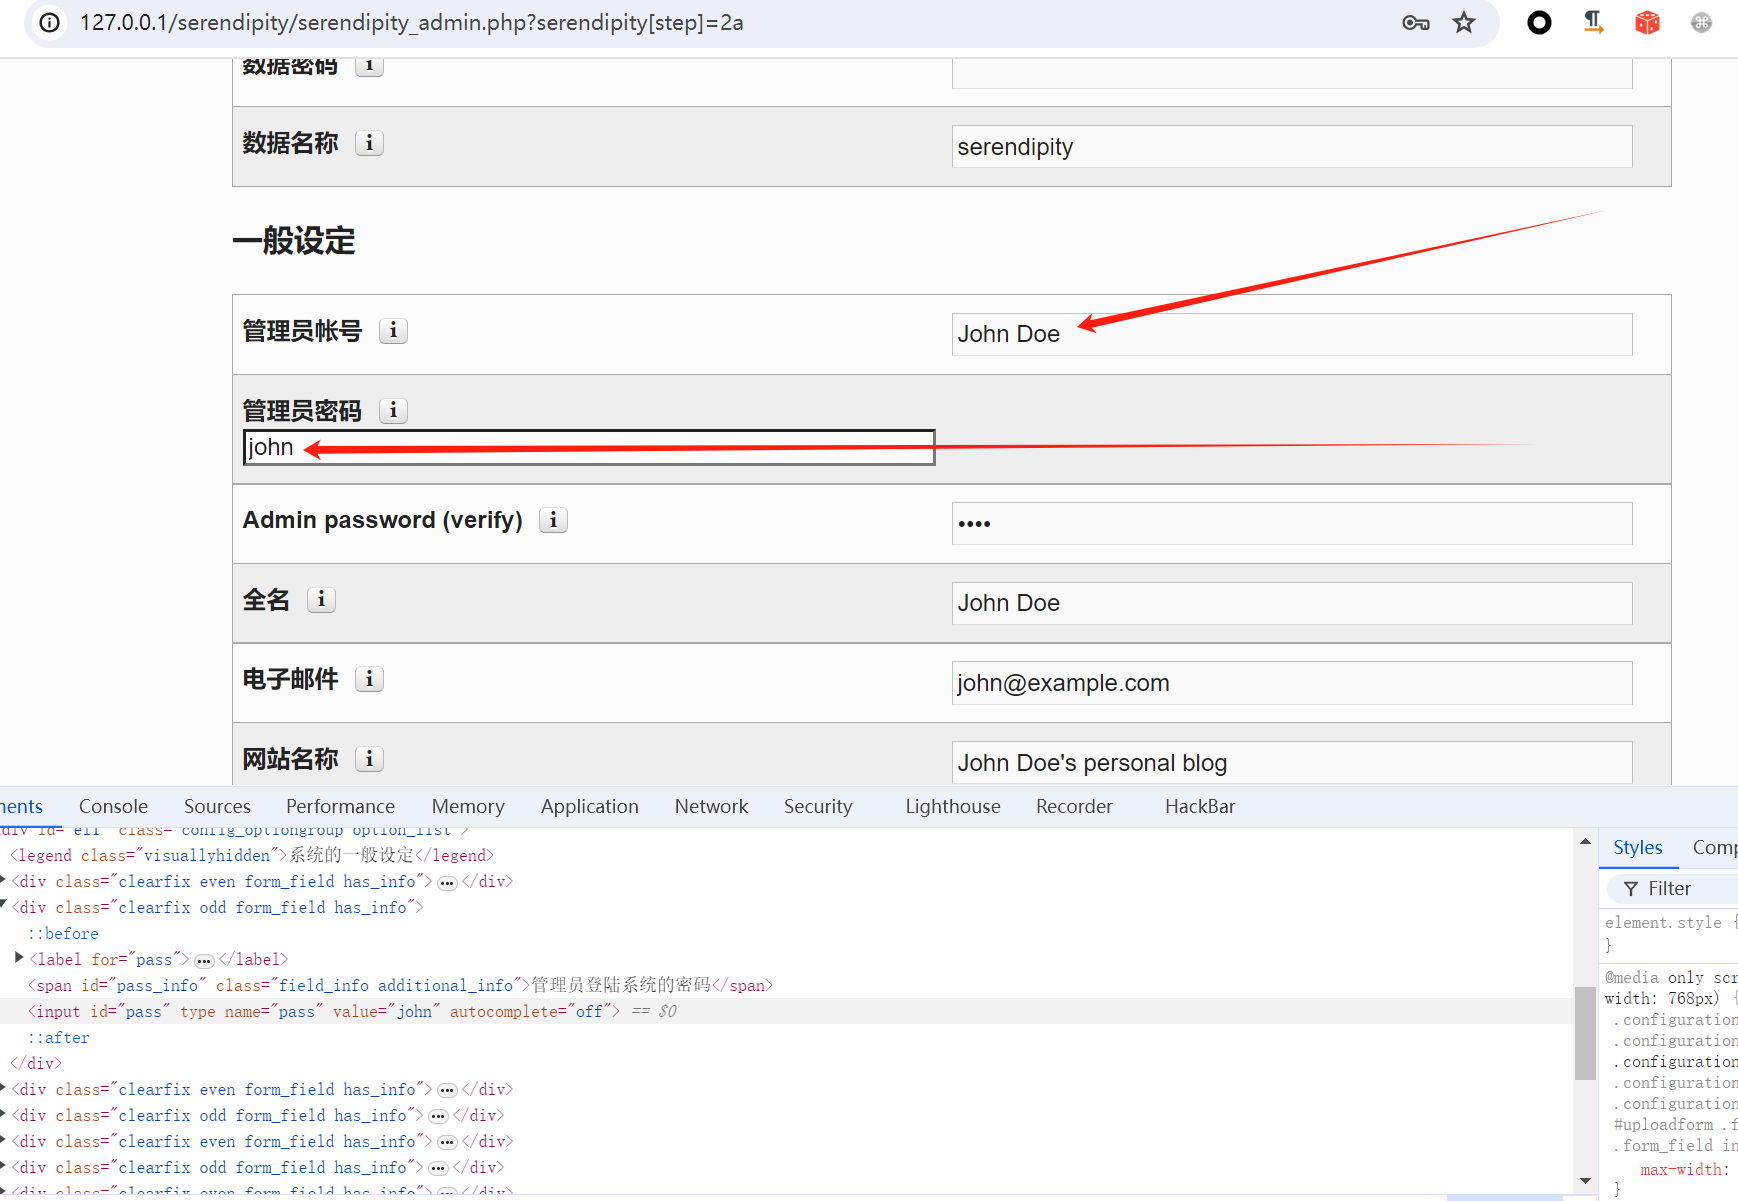
Task: Click the 数据名称 input containing serendipity
Action: point(1292,147)
